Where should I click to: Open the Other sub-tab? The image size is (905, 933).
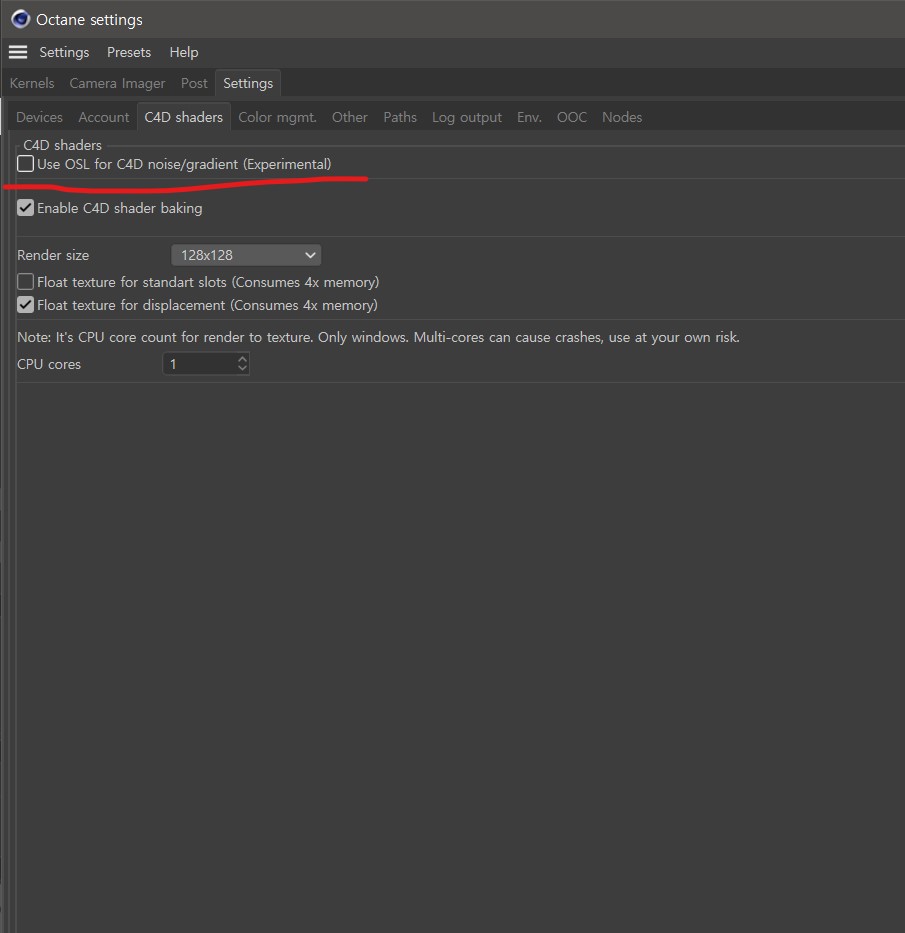click(350, 117)
